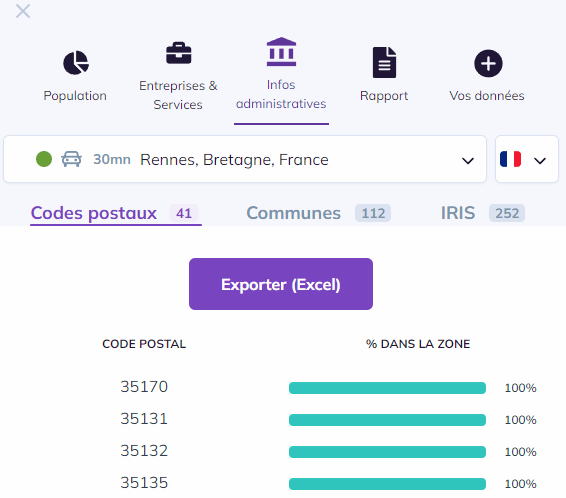Click the green zone color dot

(x=44, y=159)
